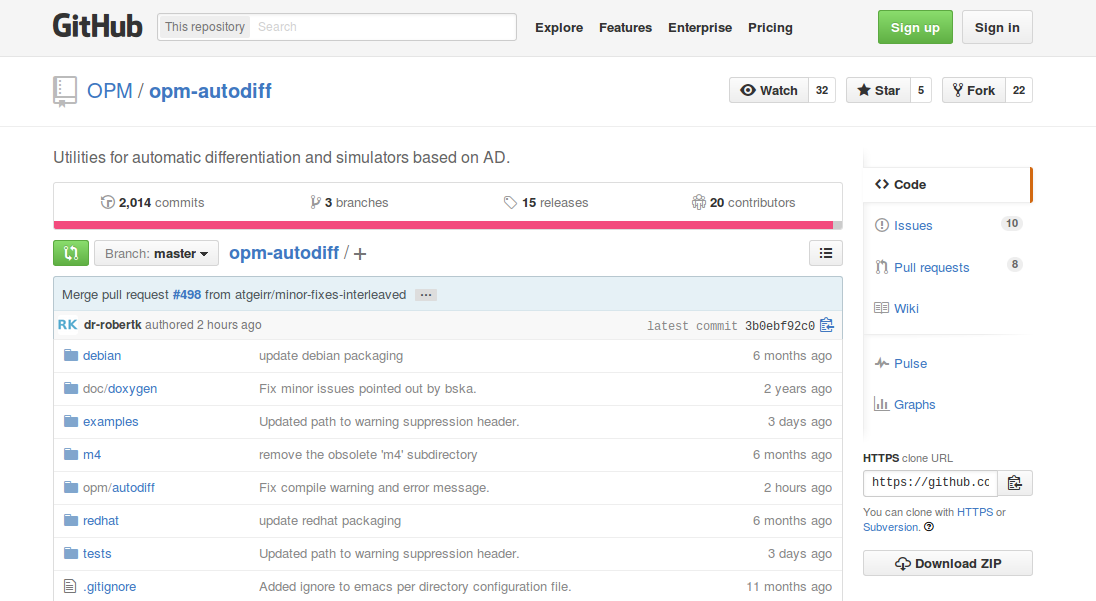Click the examples folder icon
This screenshot has height=601, width=1096.
point(71,421)
